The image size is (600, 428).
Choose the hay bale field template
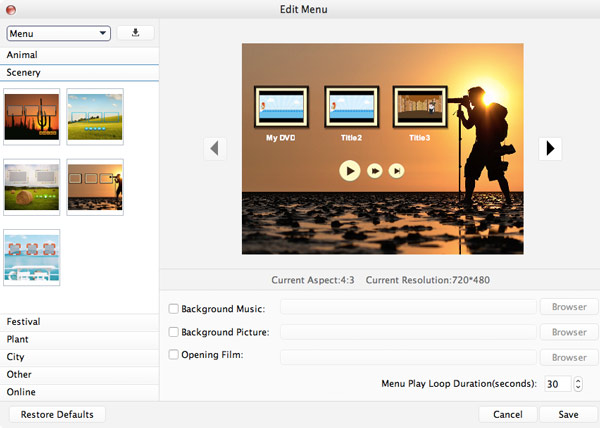[x=32, y=187]
